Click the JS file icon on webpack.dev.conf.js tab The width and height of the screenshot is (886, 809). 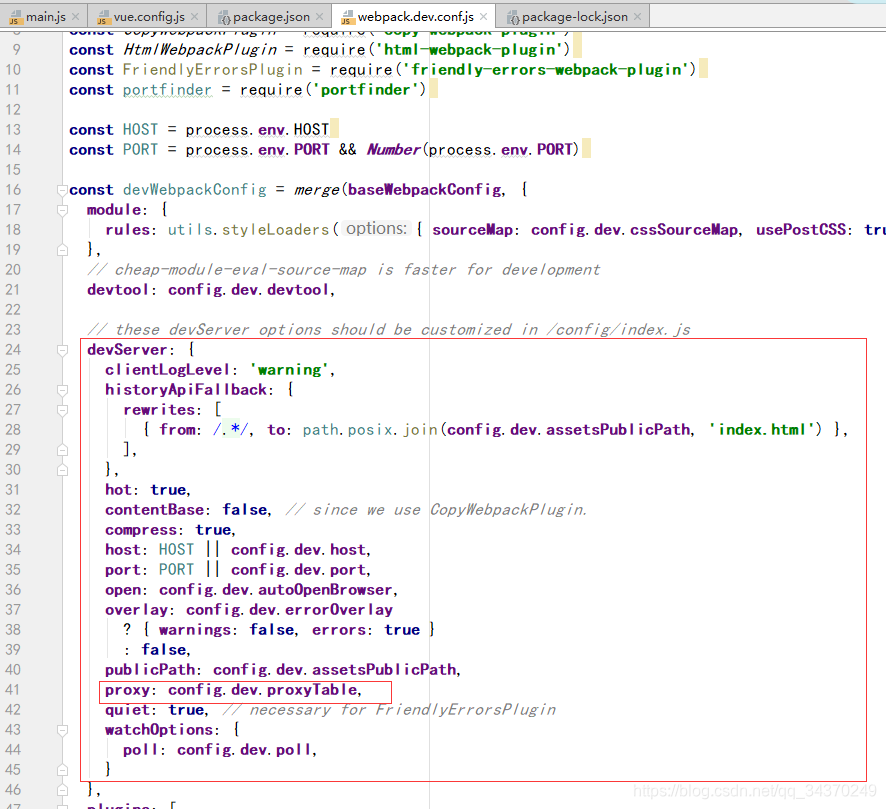tap(347, 18)
